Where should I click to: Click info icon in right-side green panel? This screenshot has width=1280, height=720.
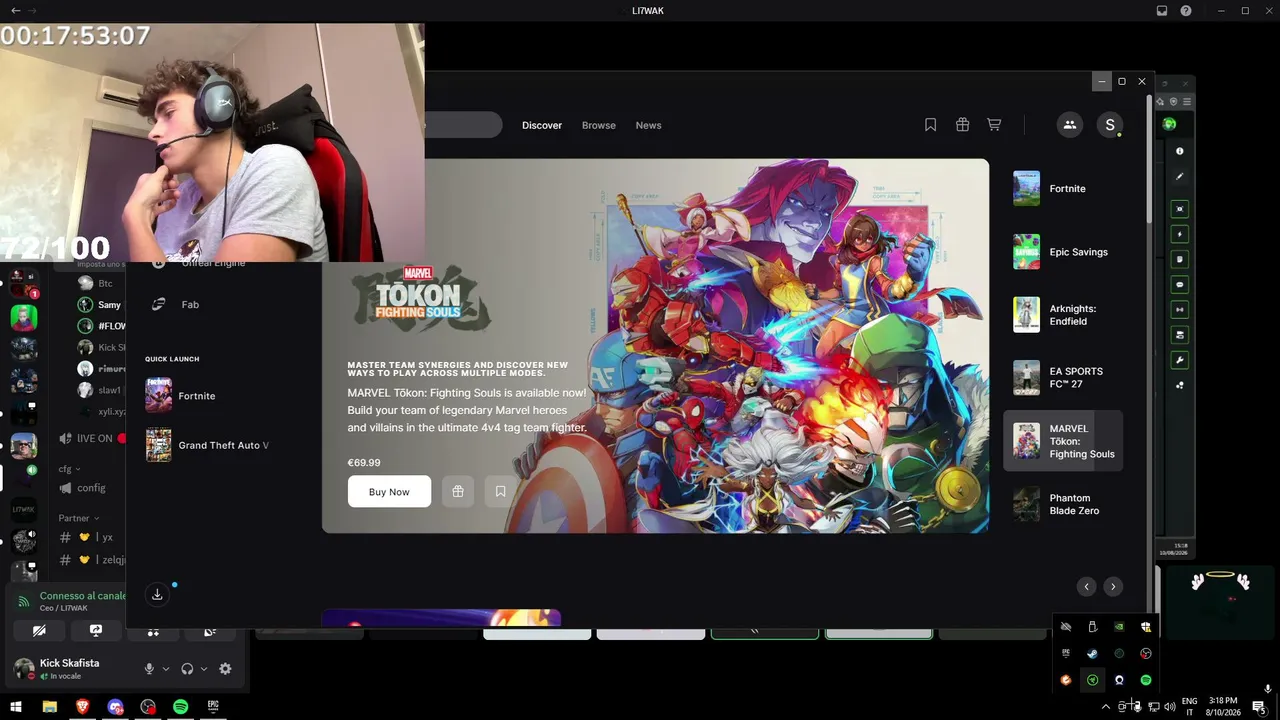coord(1180,151)
